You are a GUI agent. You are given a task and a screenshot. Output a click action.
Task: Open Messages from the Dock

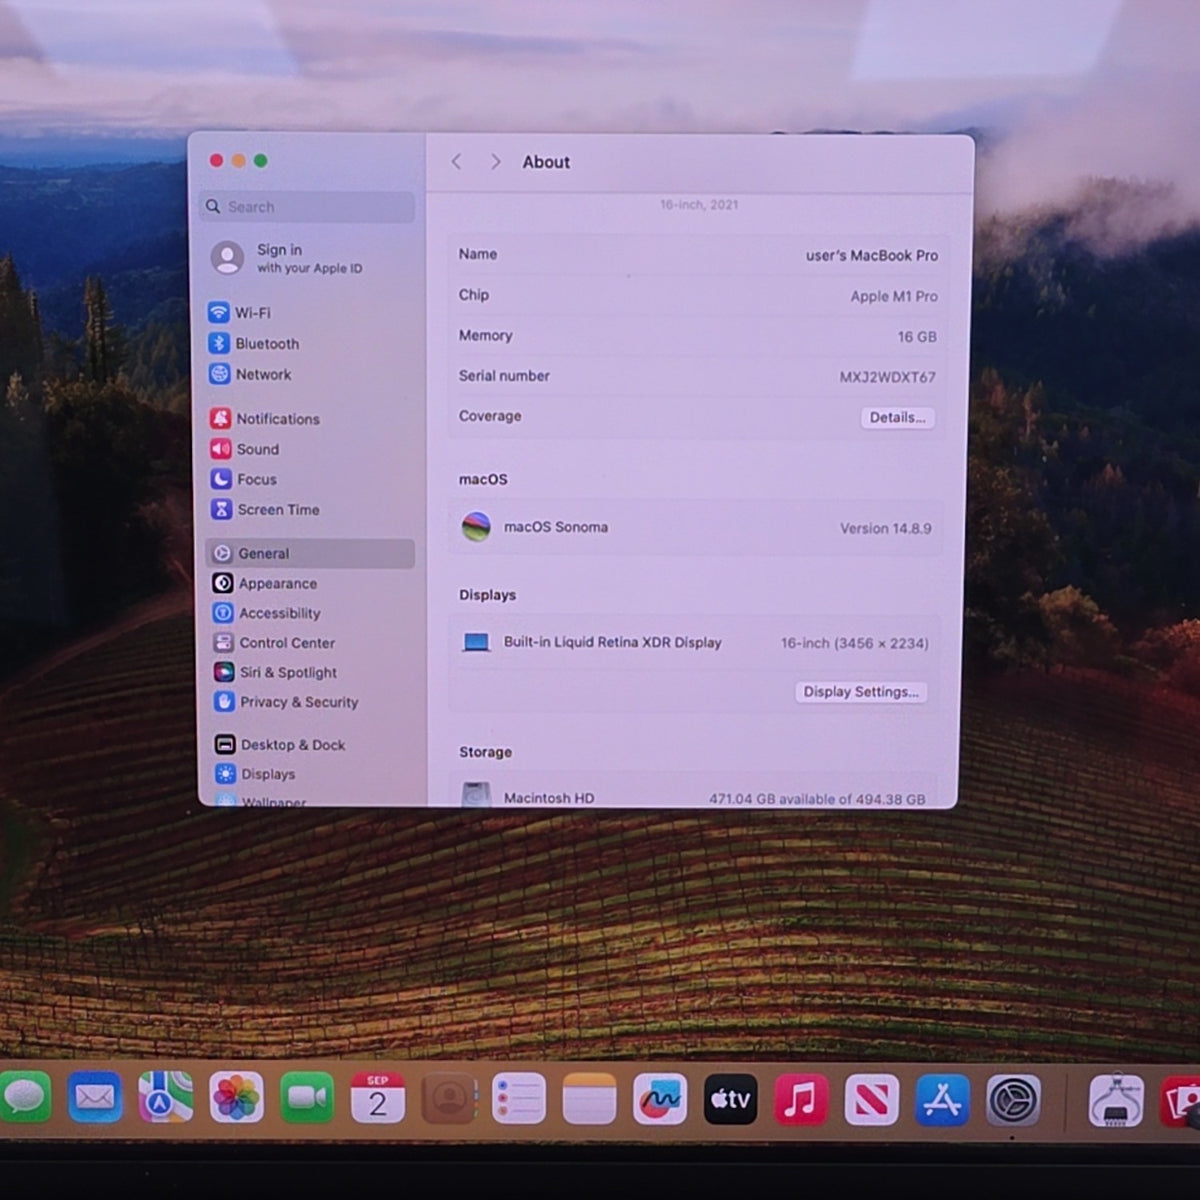coord(24,1098)
